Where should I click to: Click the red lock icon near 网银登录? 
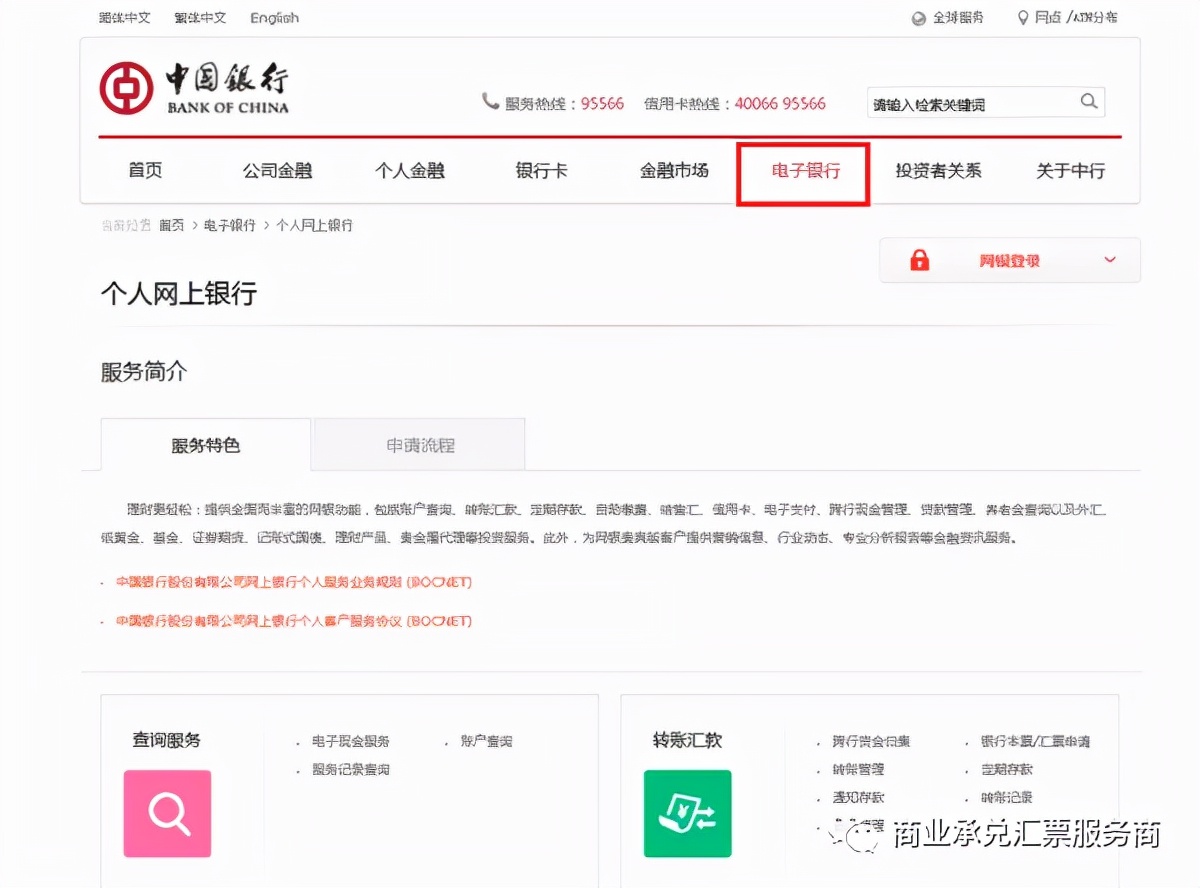[x=919, y=260]
